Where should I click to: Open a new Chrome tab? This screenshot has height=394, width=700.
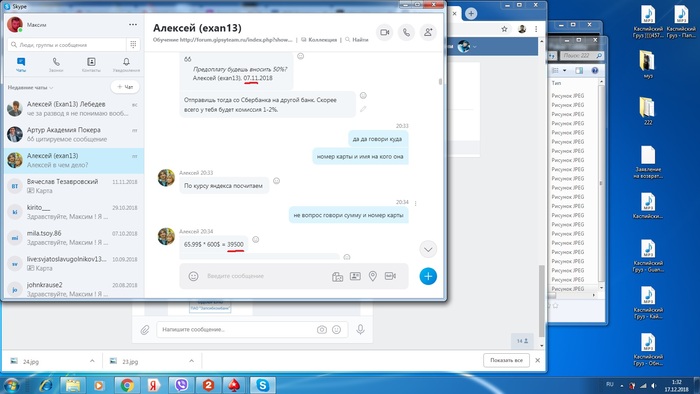(x=471, y=14)
